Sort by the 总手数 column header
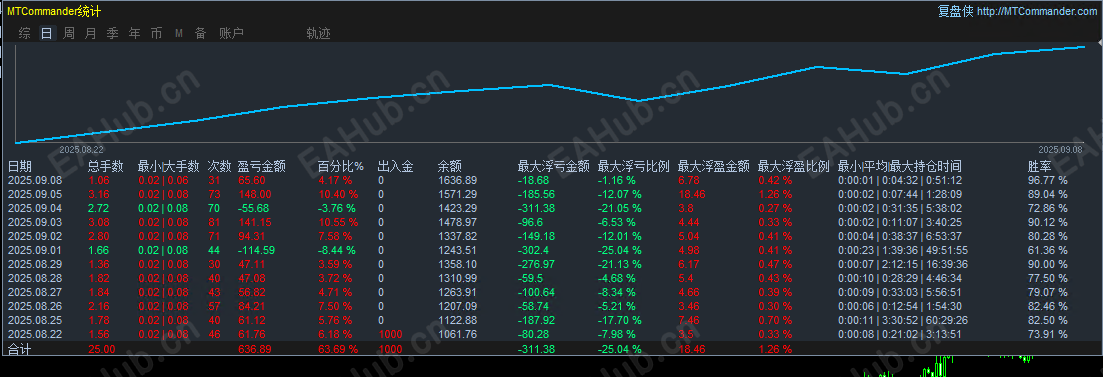 point(106,167)
